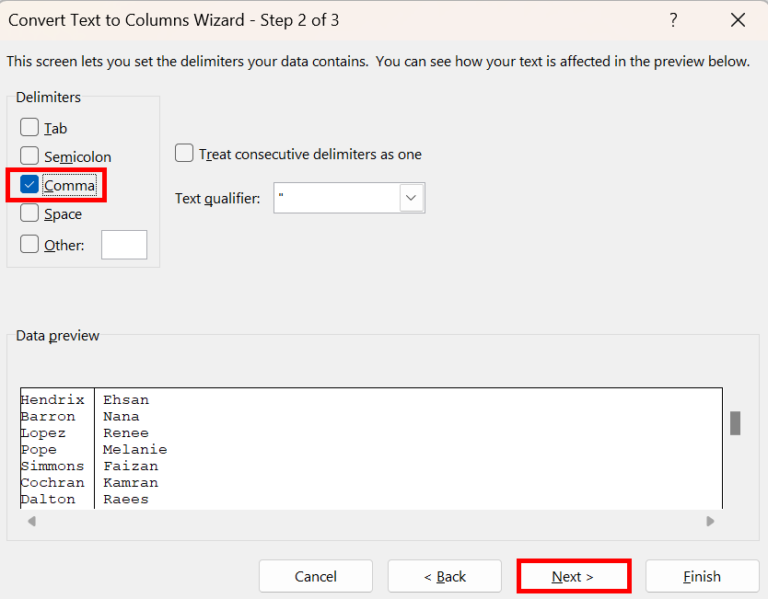The height and width of the screenshot is (599, 768).
Task: Go back with the Back button
Action: point(444,576)
